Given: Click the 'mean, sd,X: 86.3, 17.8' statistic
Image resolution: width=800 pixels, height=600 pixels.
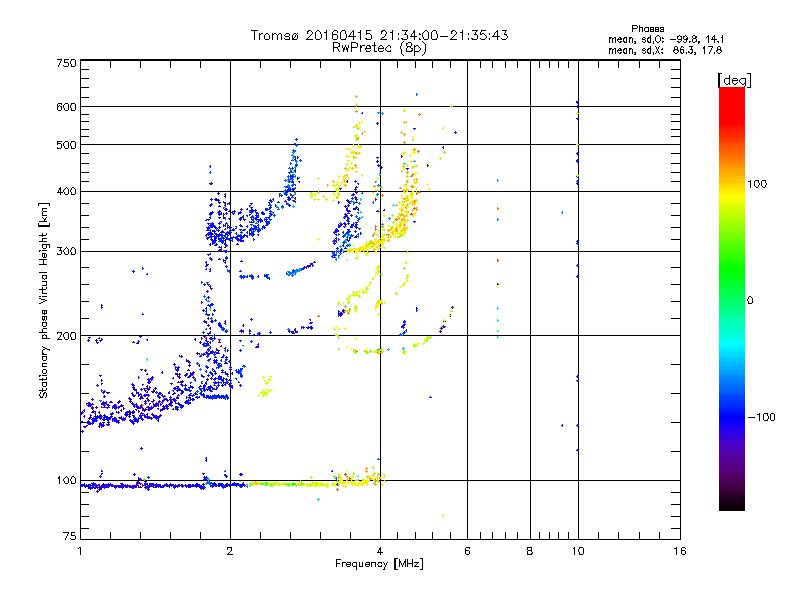Looking at the screenshot, I should (x=665, y=50).
